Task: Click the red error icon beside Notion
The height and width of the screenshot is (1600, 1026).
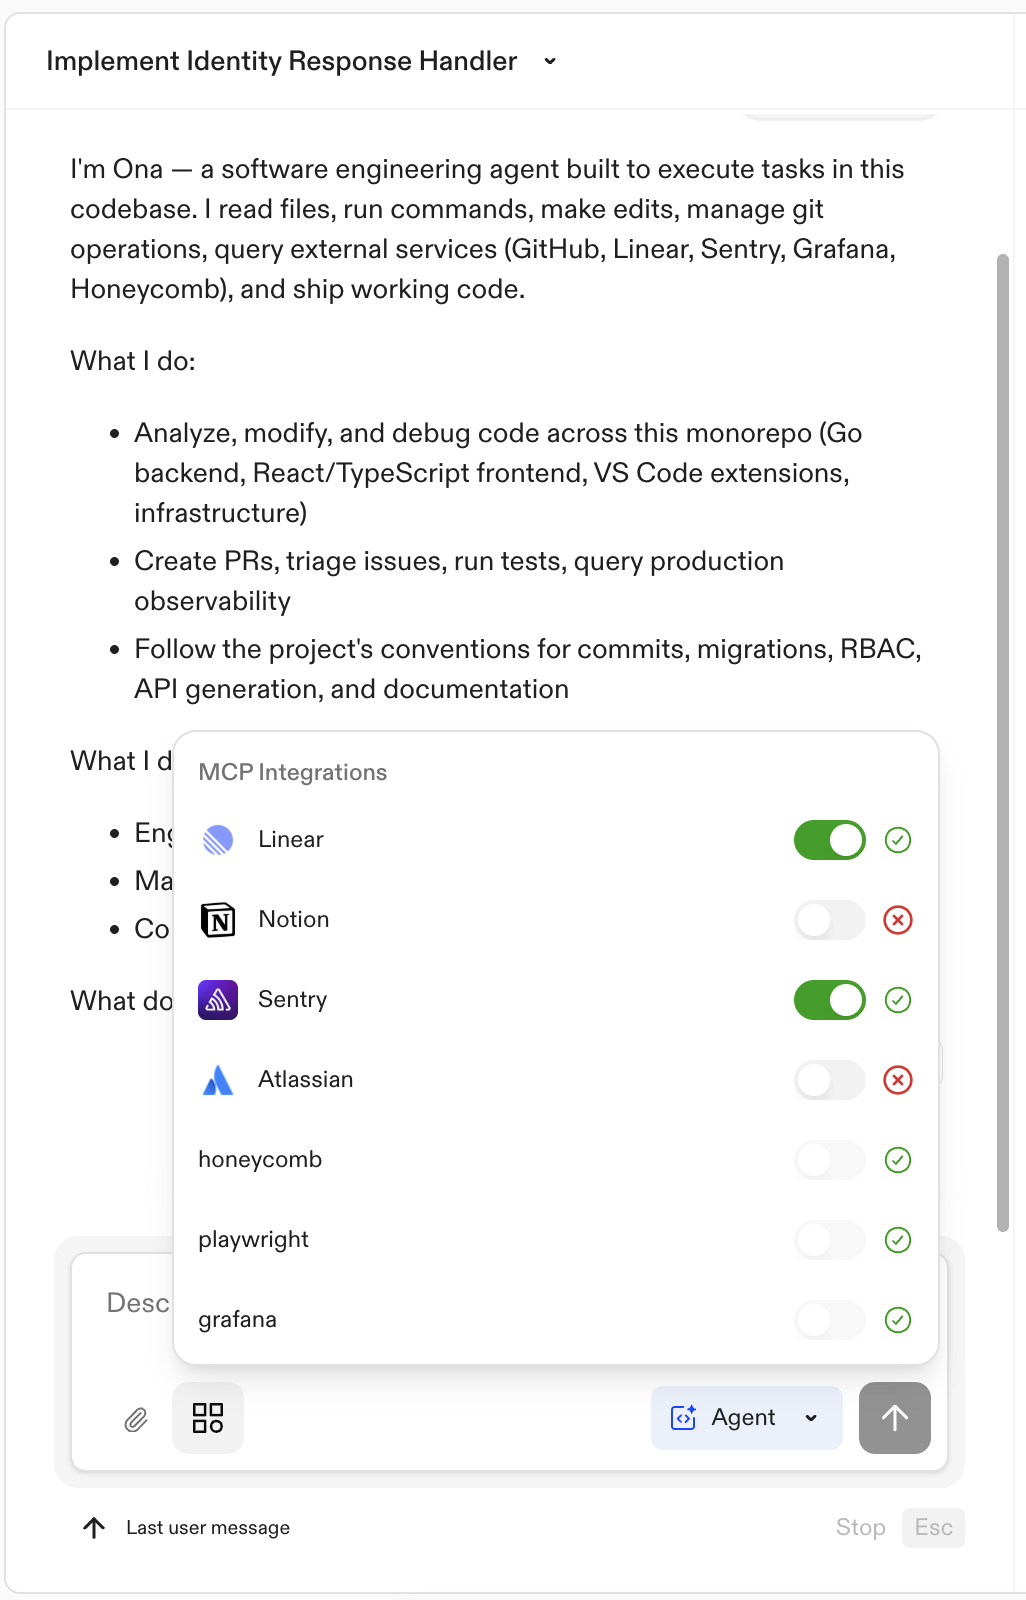Action: (898, 920)
